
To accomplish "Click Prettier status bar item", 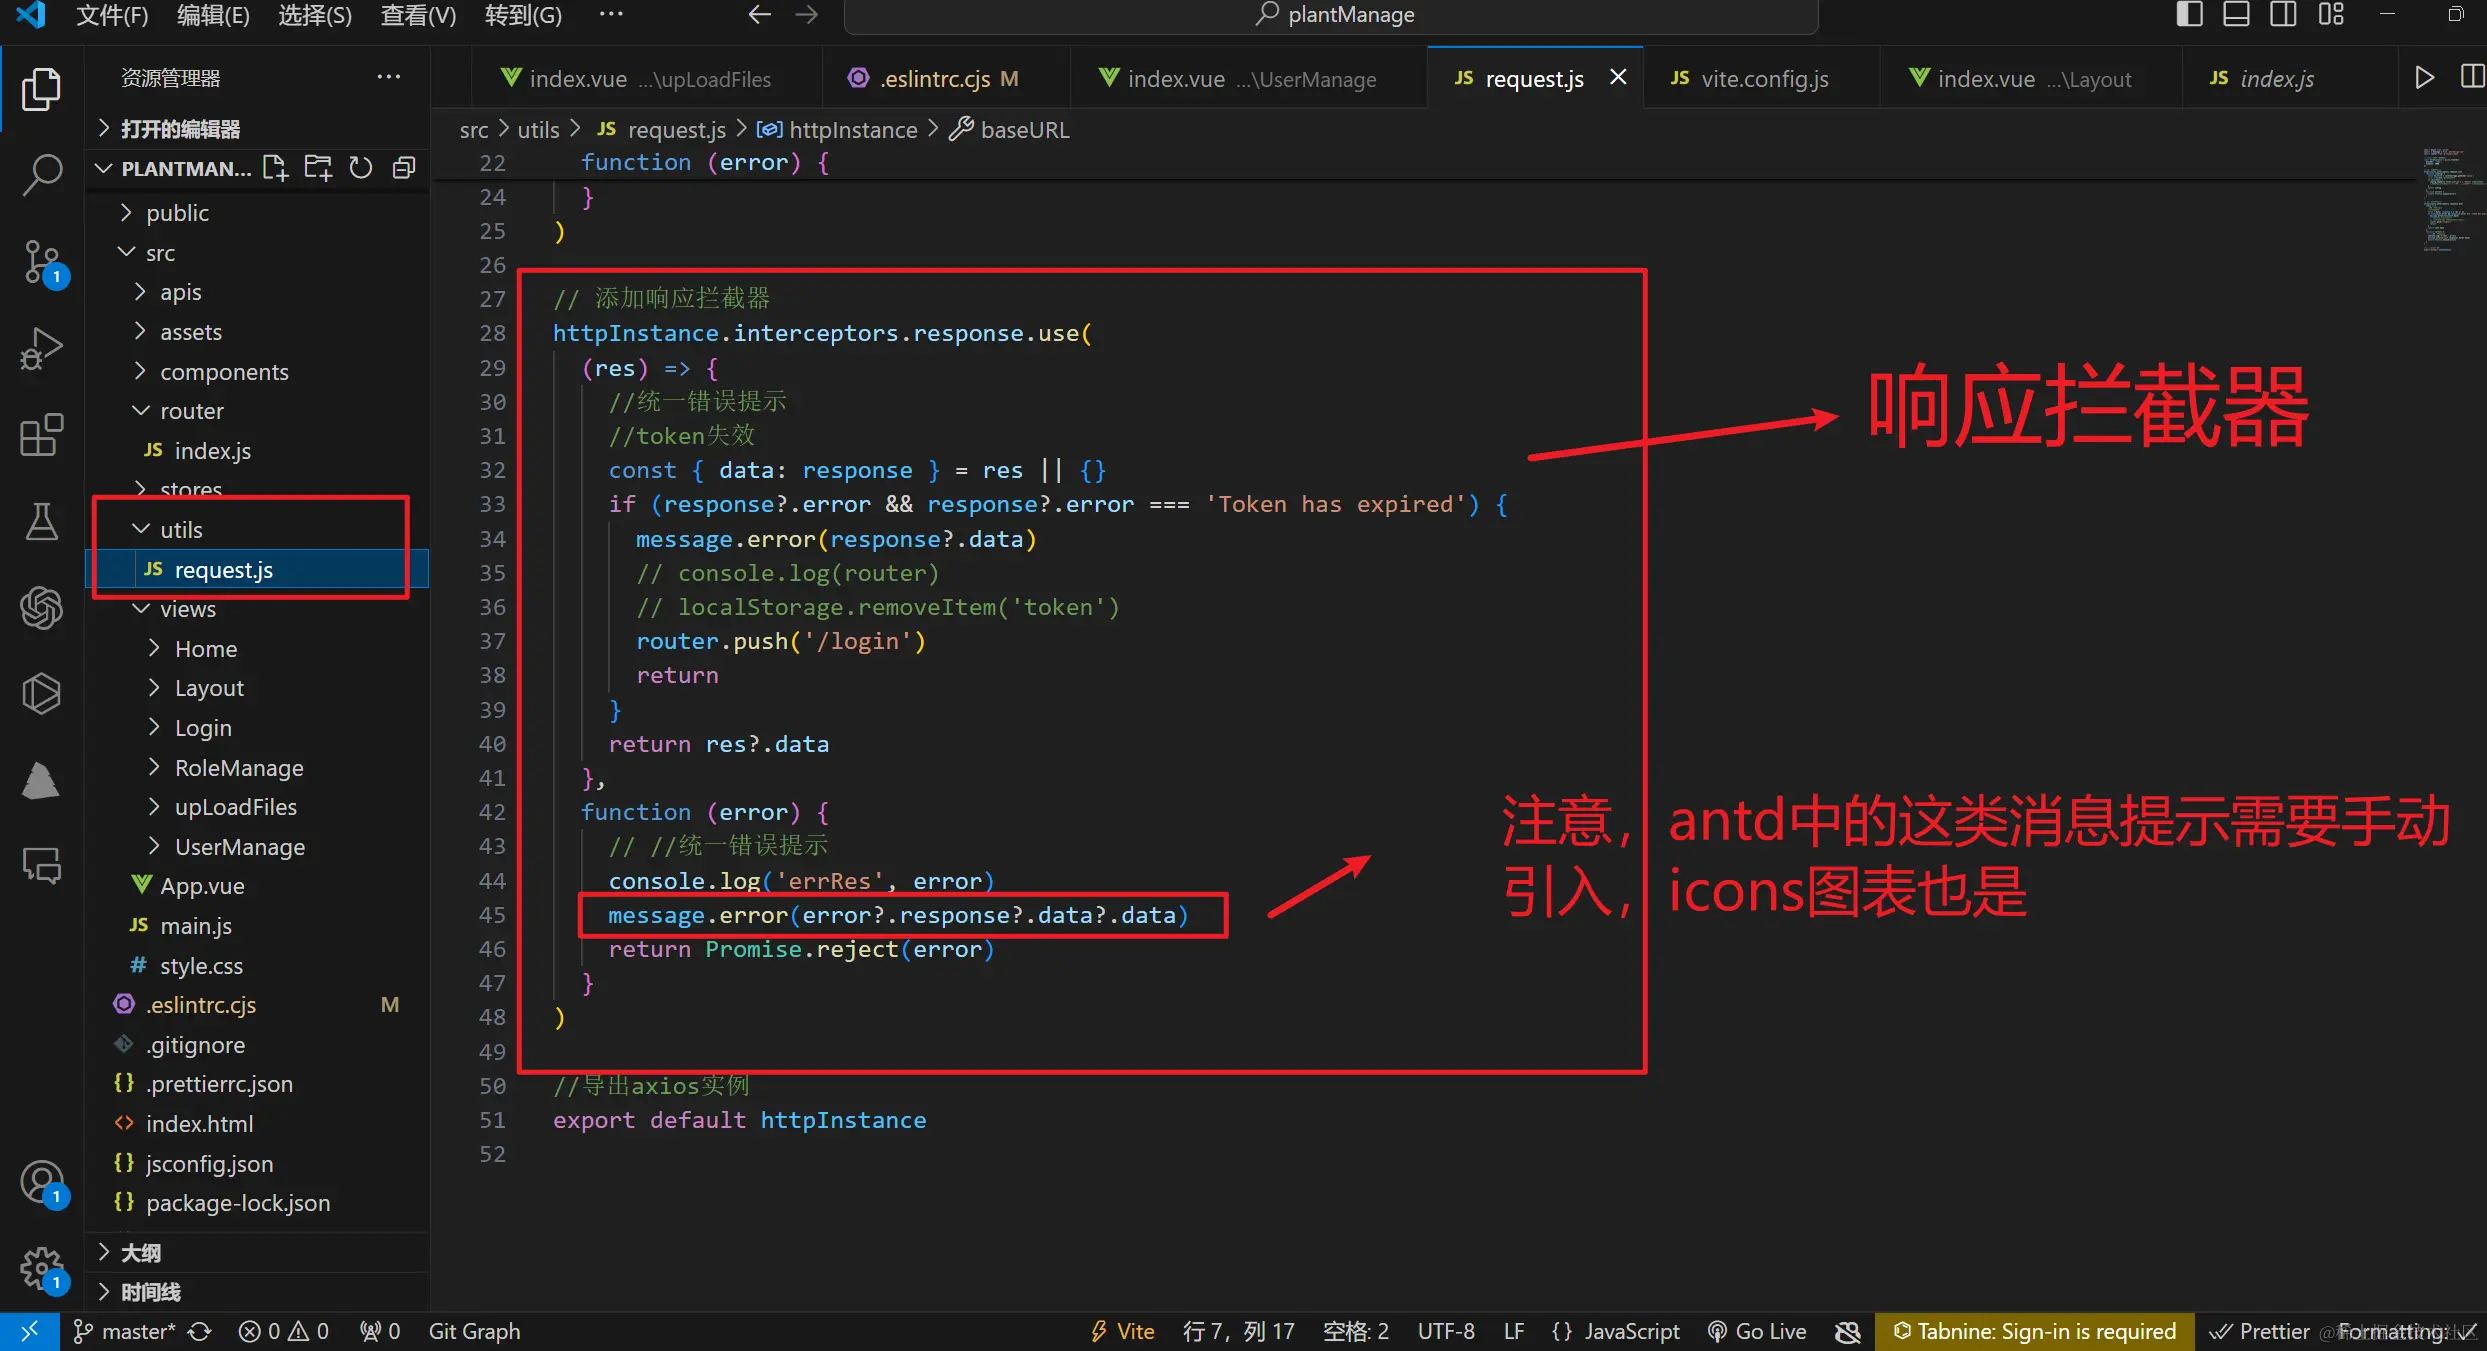I will [x=2260, y=1331].
